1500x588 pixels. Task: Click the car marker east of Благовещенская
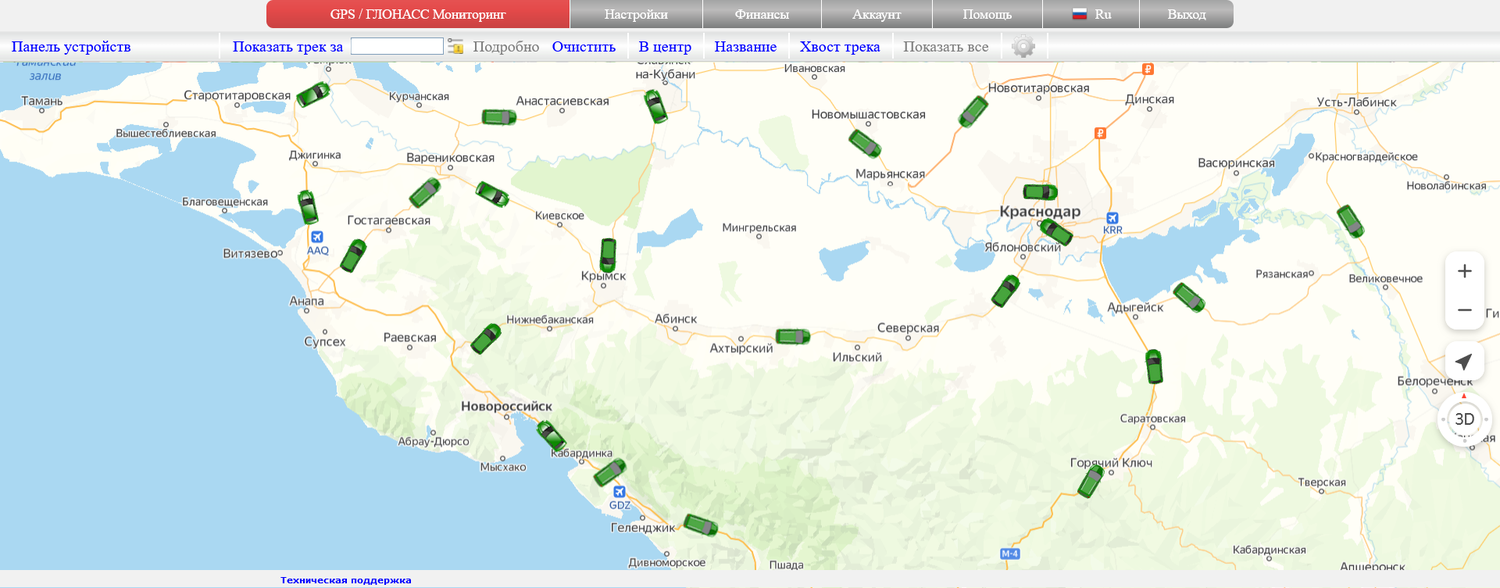[x=308, y=207]
